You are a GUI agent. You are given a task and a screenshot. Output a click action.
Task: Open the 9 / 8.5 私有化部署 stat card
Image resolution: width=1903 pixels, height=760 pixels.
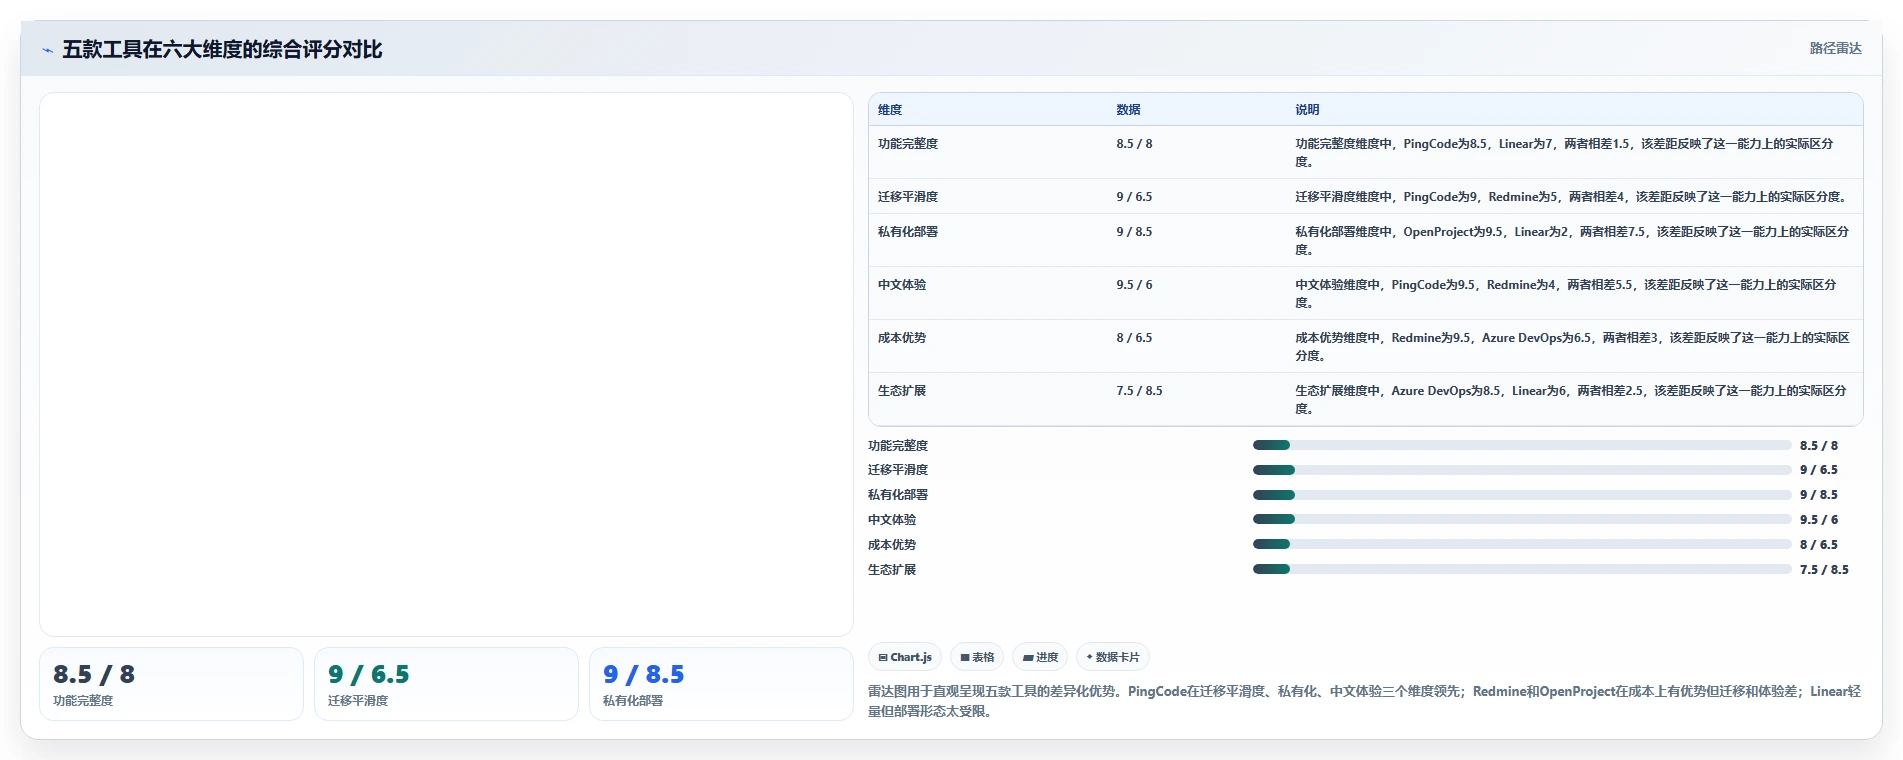pyautogui.click(x=721, y=684)
